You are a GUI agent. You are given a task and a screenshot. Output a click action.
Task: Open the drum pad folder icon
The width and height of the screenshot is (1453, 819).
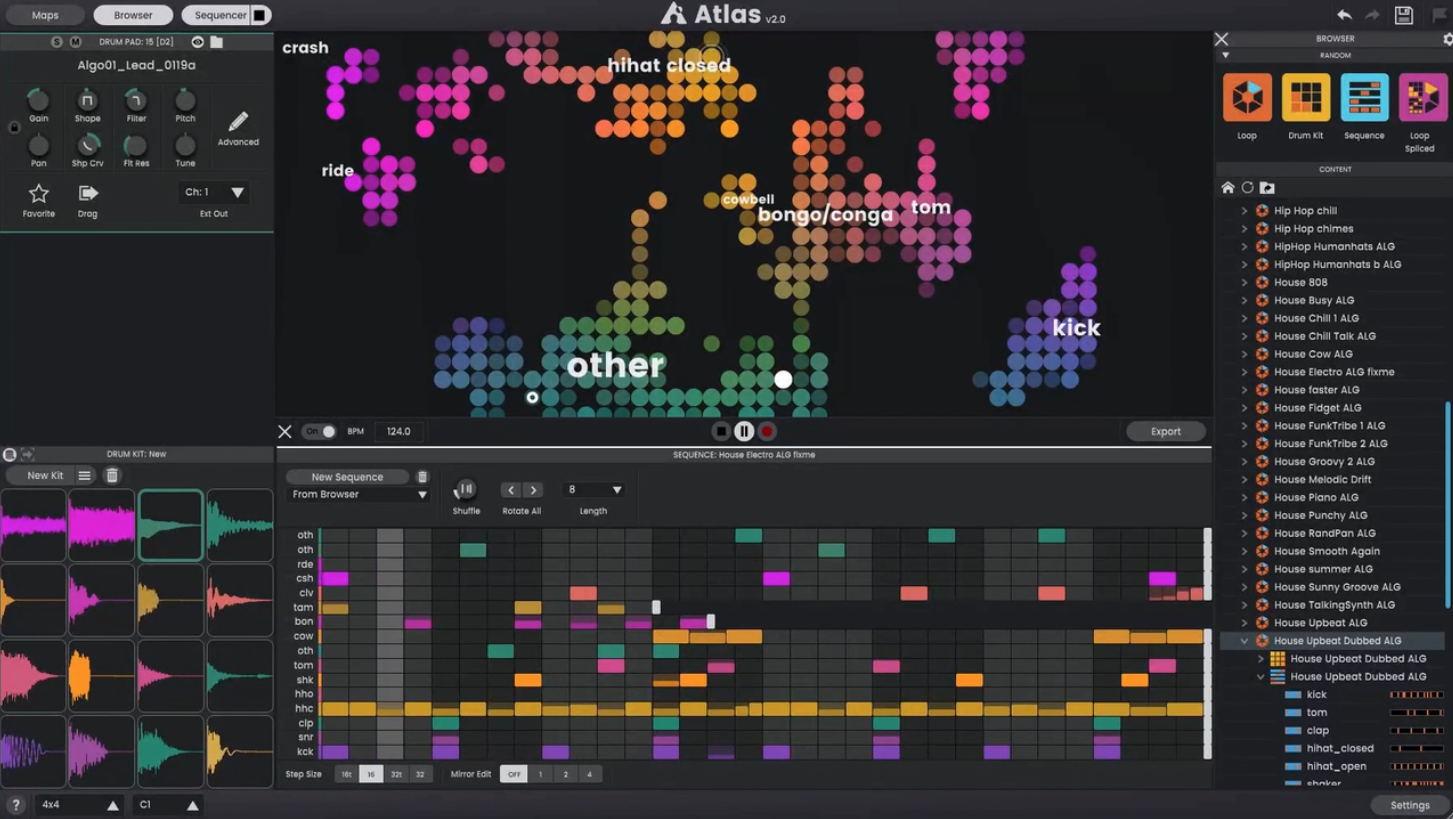click(216, 42)
